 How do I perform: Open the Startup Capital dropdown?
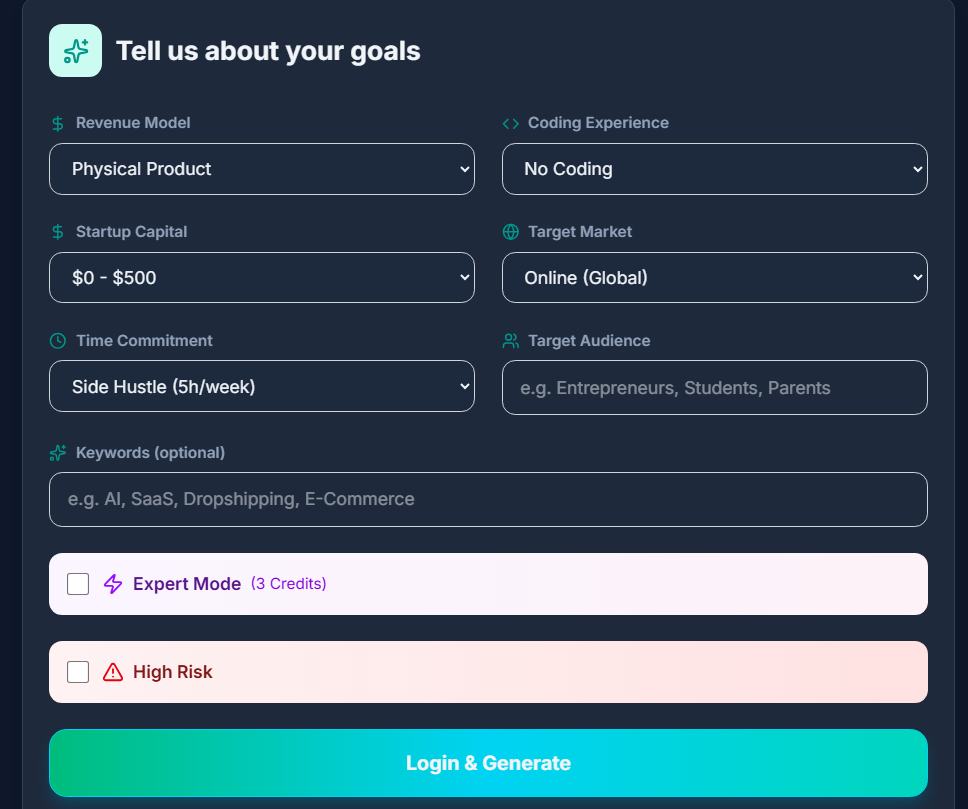(262, 277)
